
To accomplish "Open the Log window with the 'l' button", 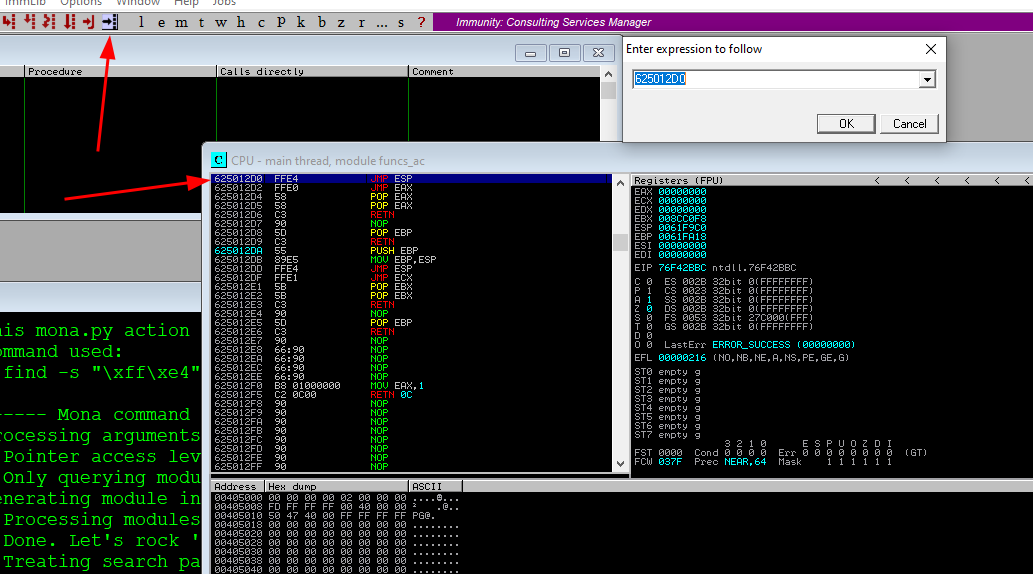I will (141, 22).
